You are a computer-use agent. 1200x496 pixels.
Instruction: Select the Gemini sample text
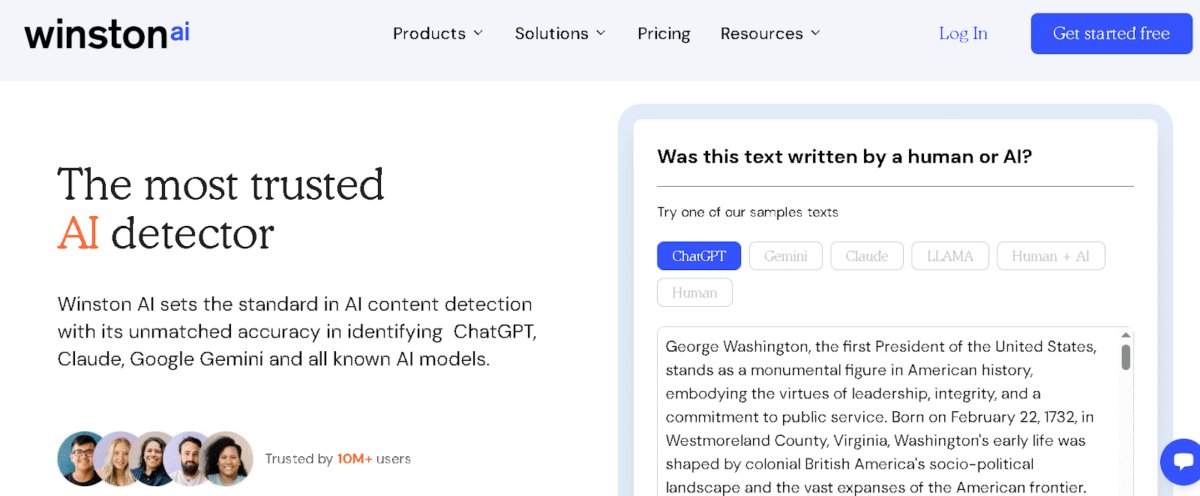786,256
